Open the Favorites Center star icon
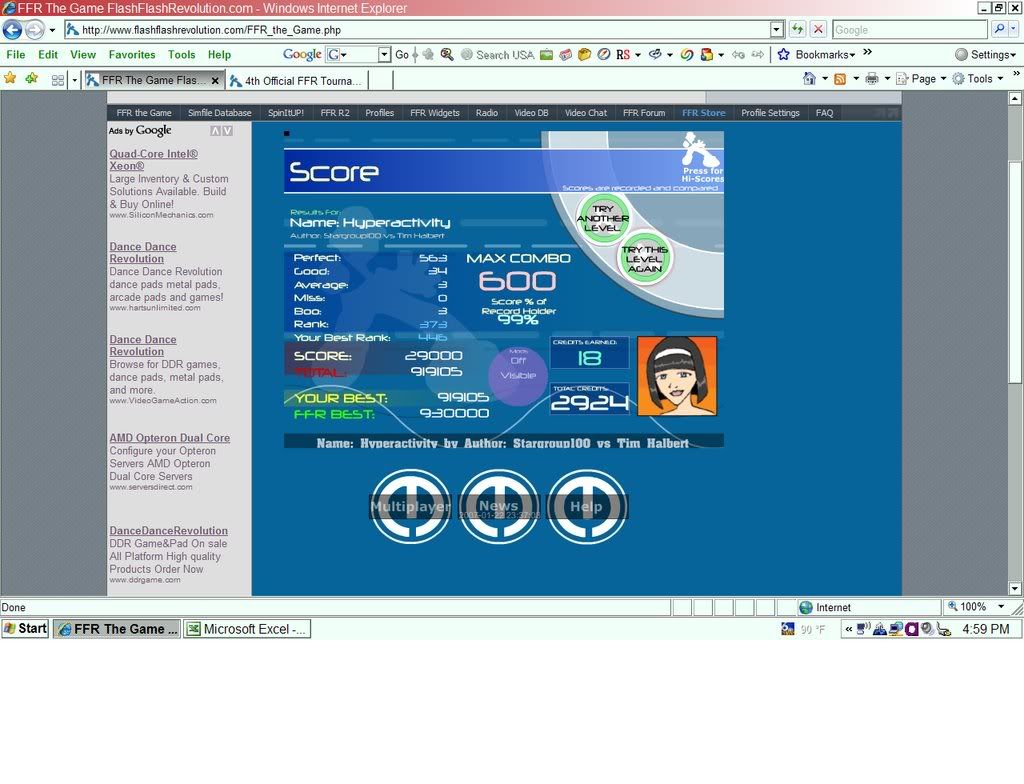 10,78
